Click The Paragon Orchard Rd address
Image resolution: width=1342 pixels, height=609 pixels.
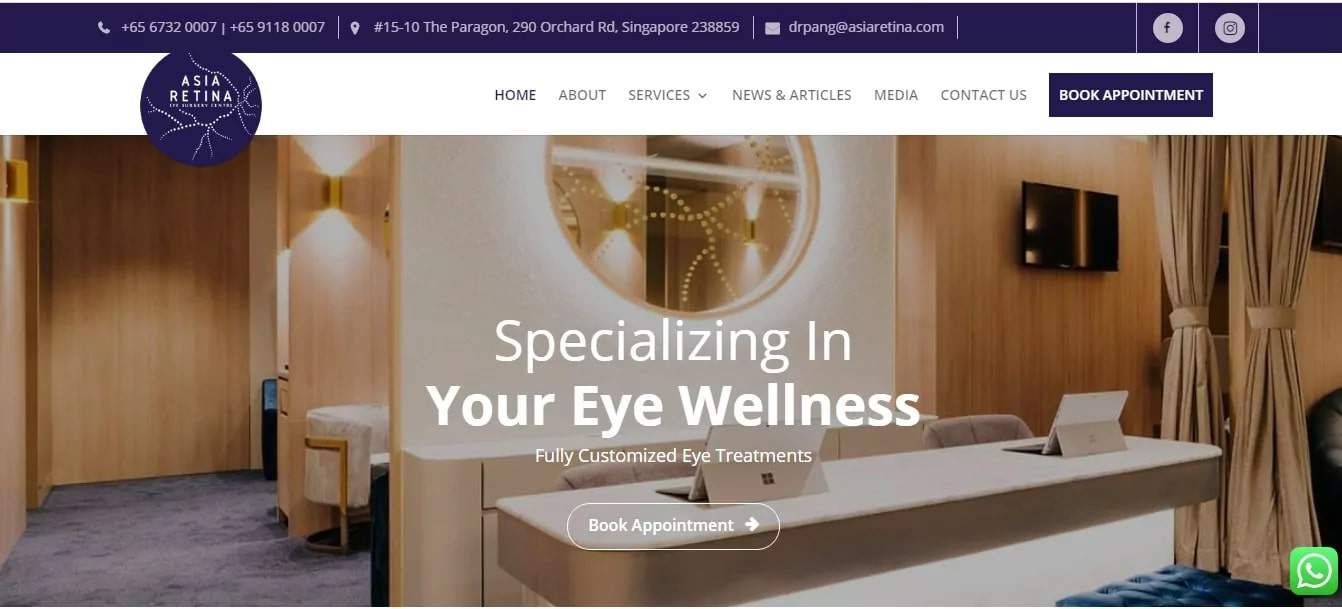556,27
